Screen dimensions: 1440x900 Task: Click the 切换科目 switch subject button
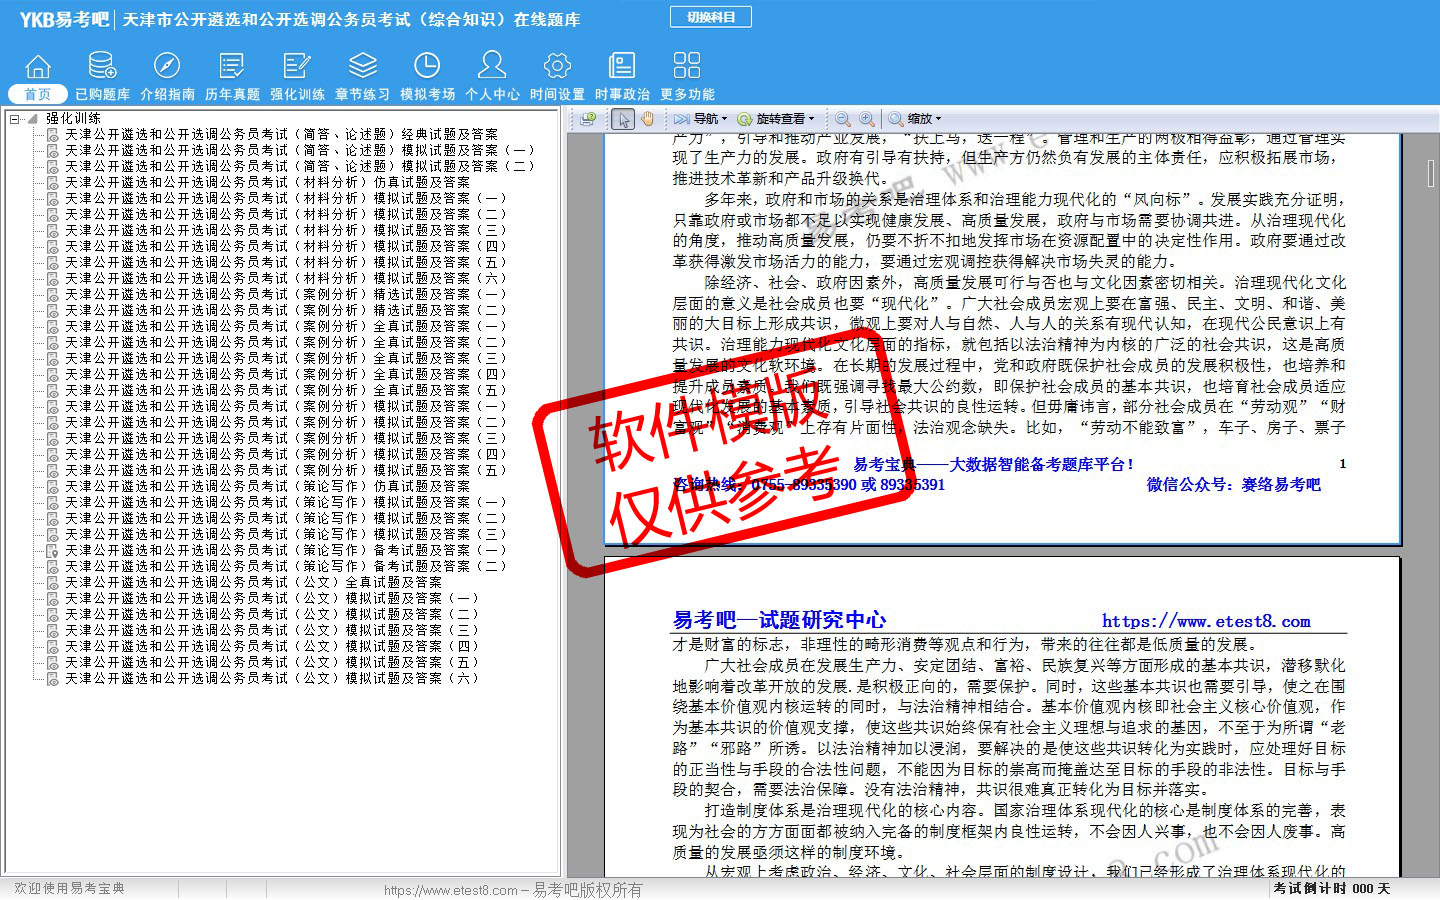[711, 17]
